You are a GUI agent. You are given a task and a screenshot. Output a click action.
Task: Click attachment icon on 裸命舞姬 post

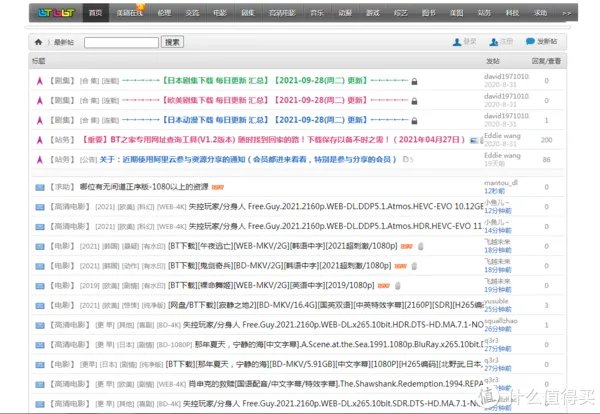click(398, 285)
